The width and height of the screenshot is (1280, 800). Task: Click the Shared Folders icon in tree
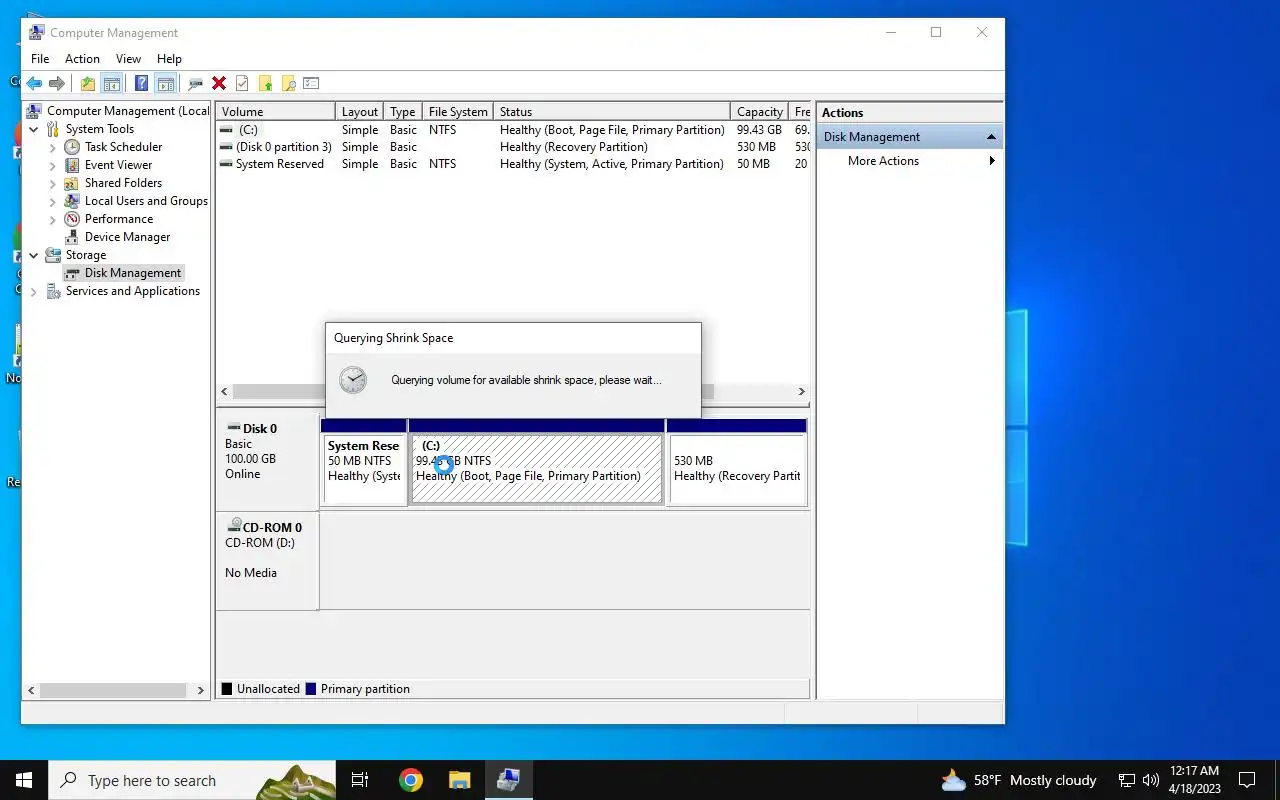72,183
